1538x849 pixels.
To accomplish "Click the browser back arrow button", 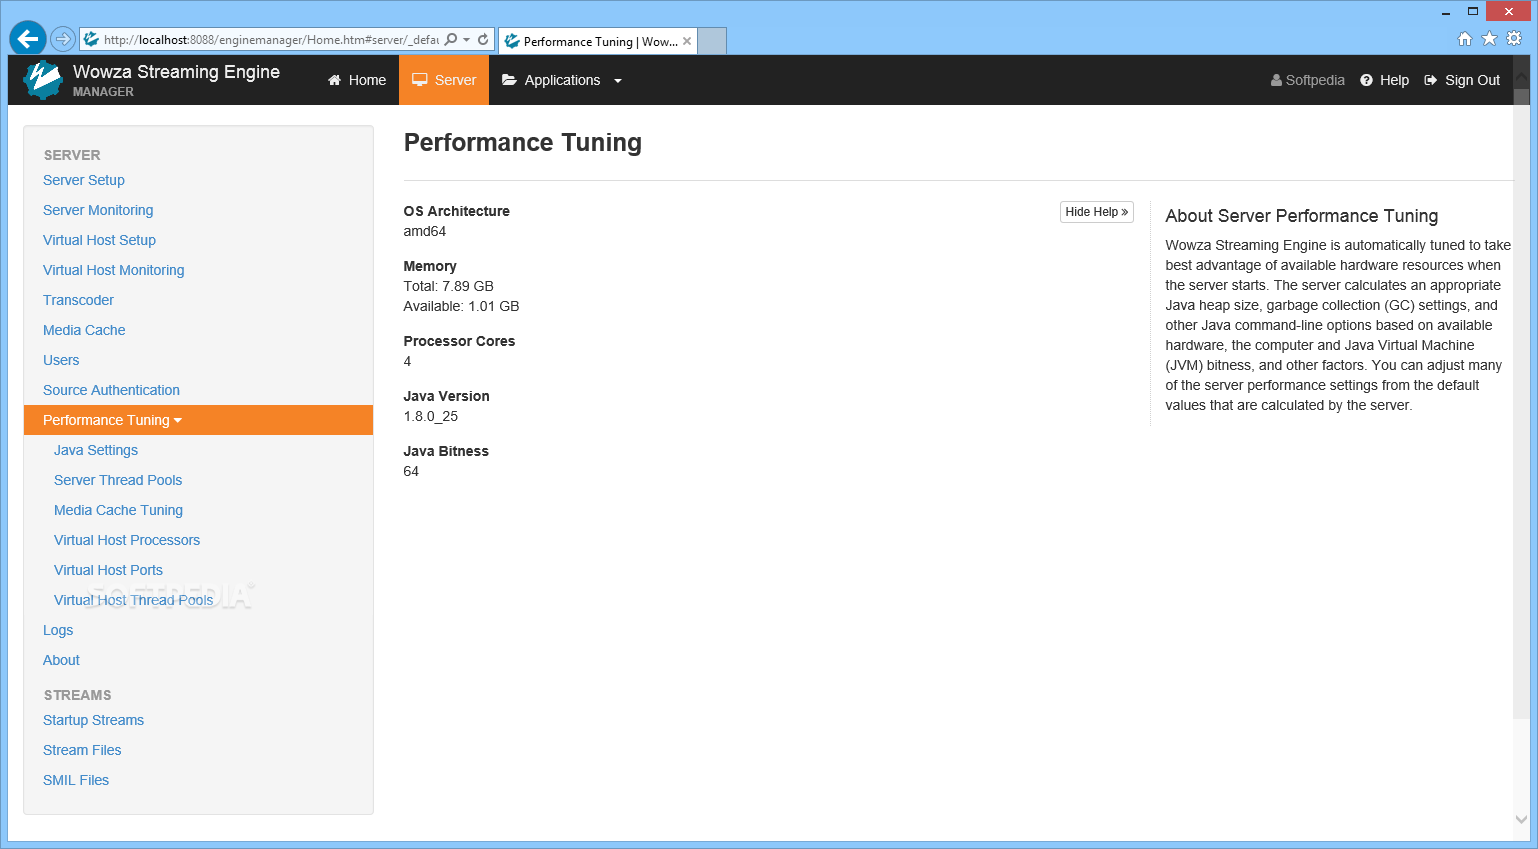I will [28, 39].
